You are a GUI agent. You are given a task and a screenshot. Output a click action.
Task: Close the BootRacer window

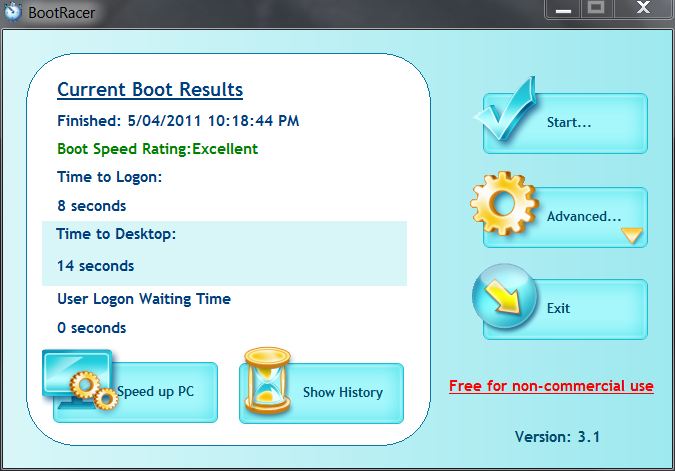[x=644, y=9]
